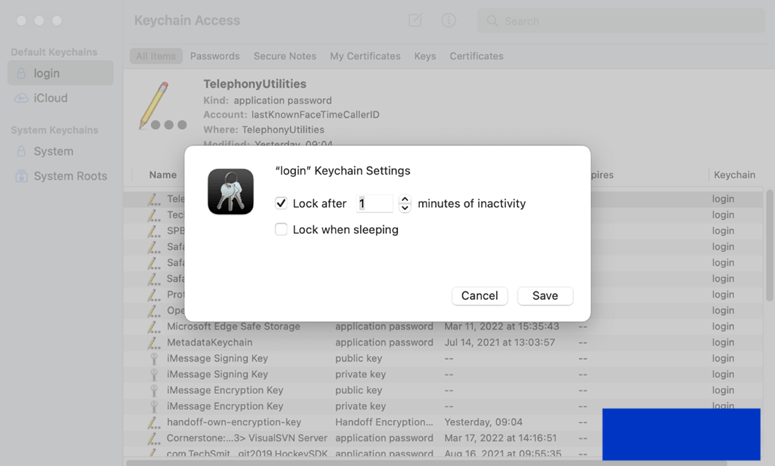Sort the list by Name column header
The width and height of the screenshot is (775, 466).
[x=163, y=175]
